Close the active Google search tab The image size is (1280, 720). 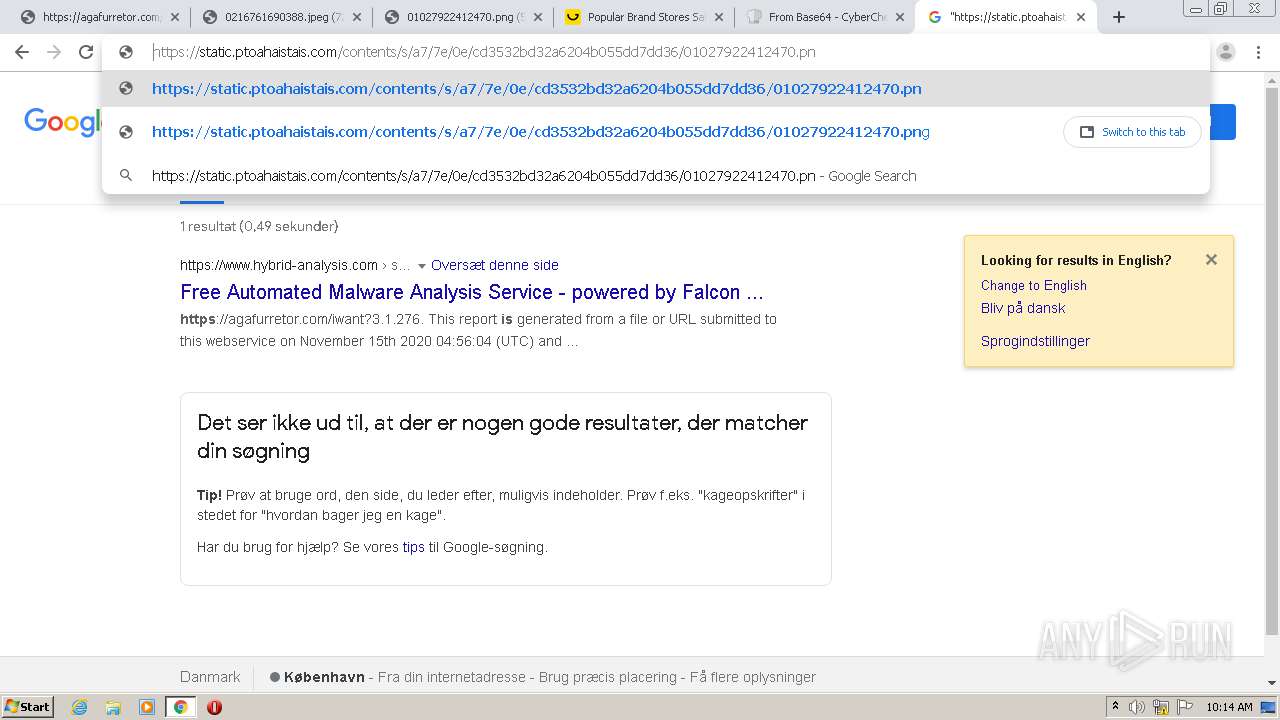pyautogui.click(x=1081, y=17)
